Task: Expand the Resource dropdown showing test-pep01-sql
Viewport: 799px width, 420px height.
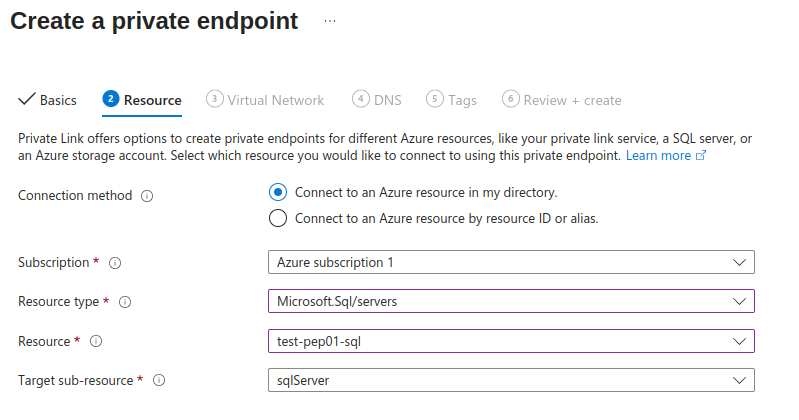Action: point(511,341)
